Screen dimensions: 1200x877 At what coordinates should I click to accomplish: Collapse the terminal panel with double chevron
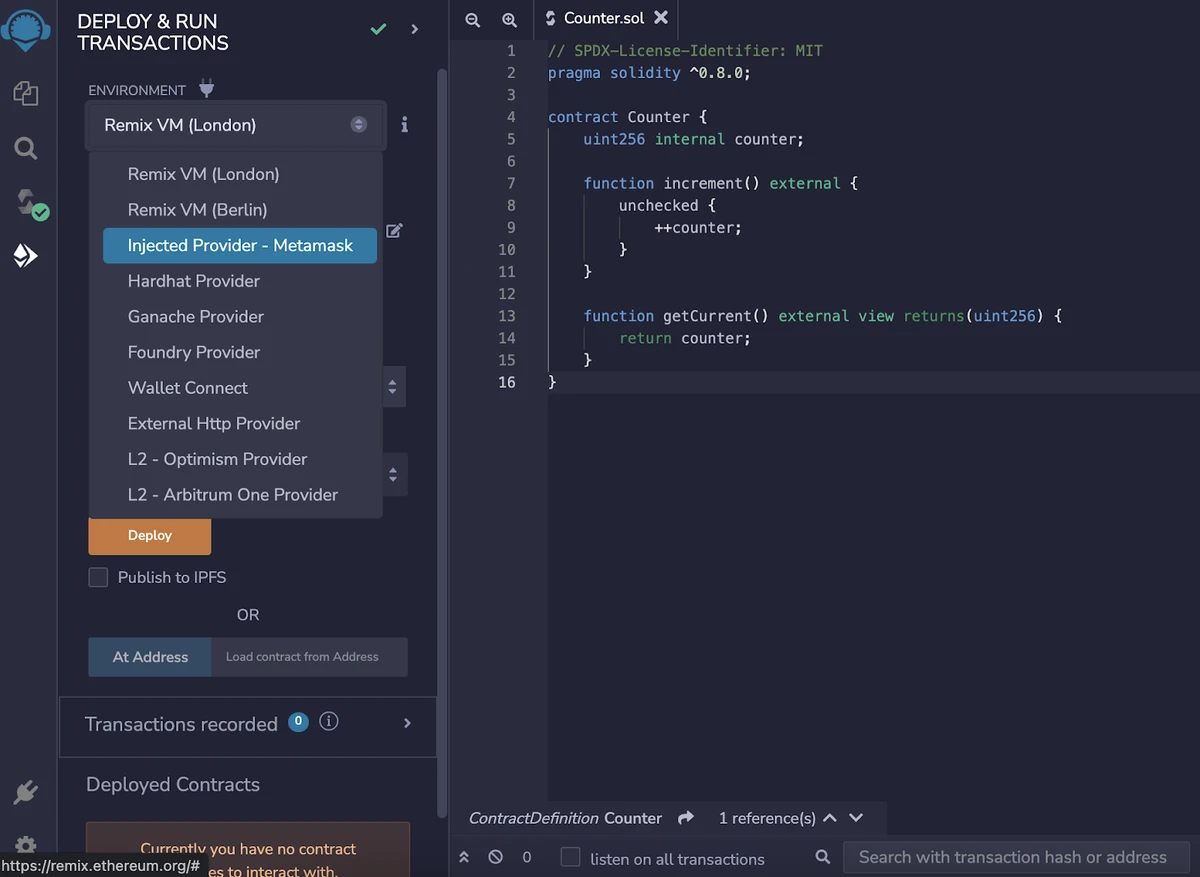point(464,857)
